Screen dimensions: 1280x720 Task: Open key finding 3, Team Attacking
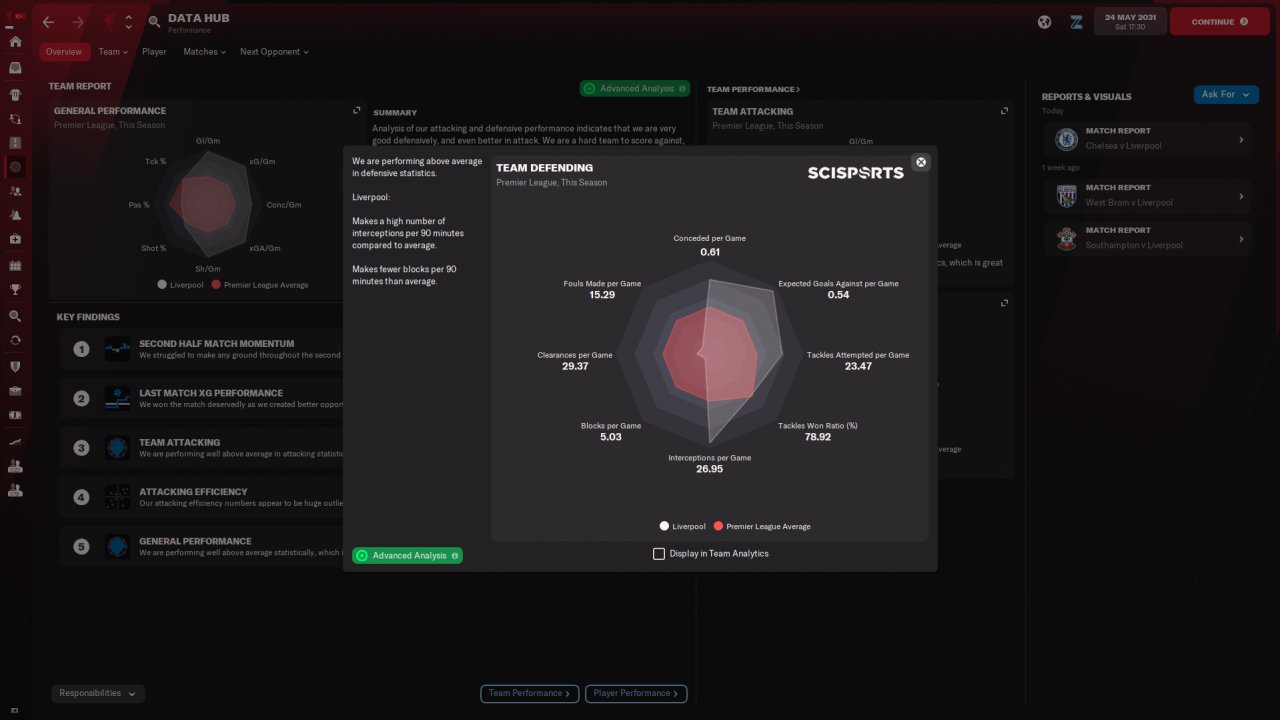click(200, 448)
